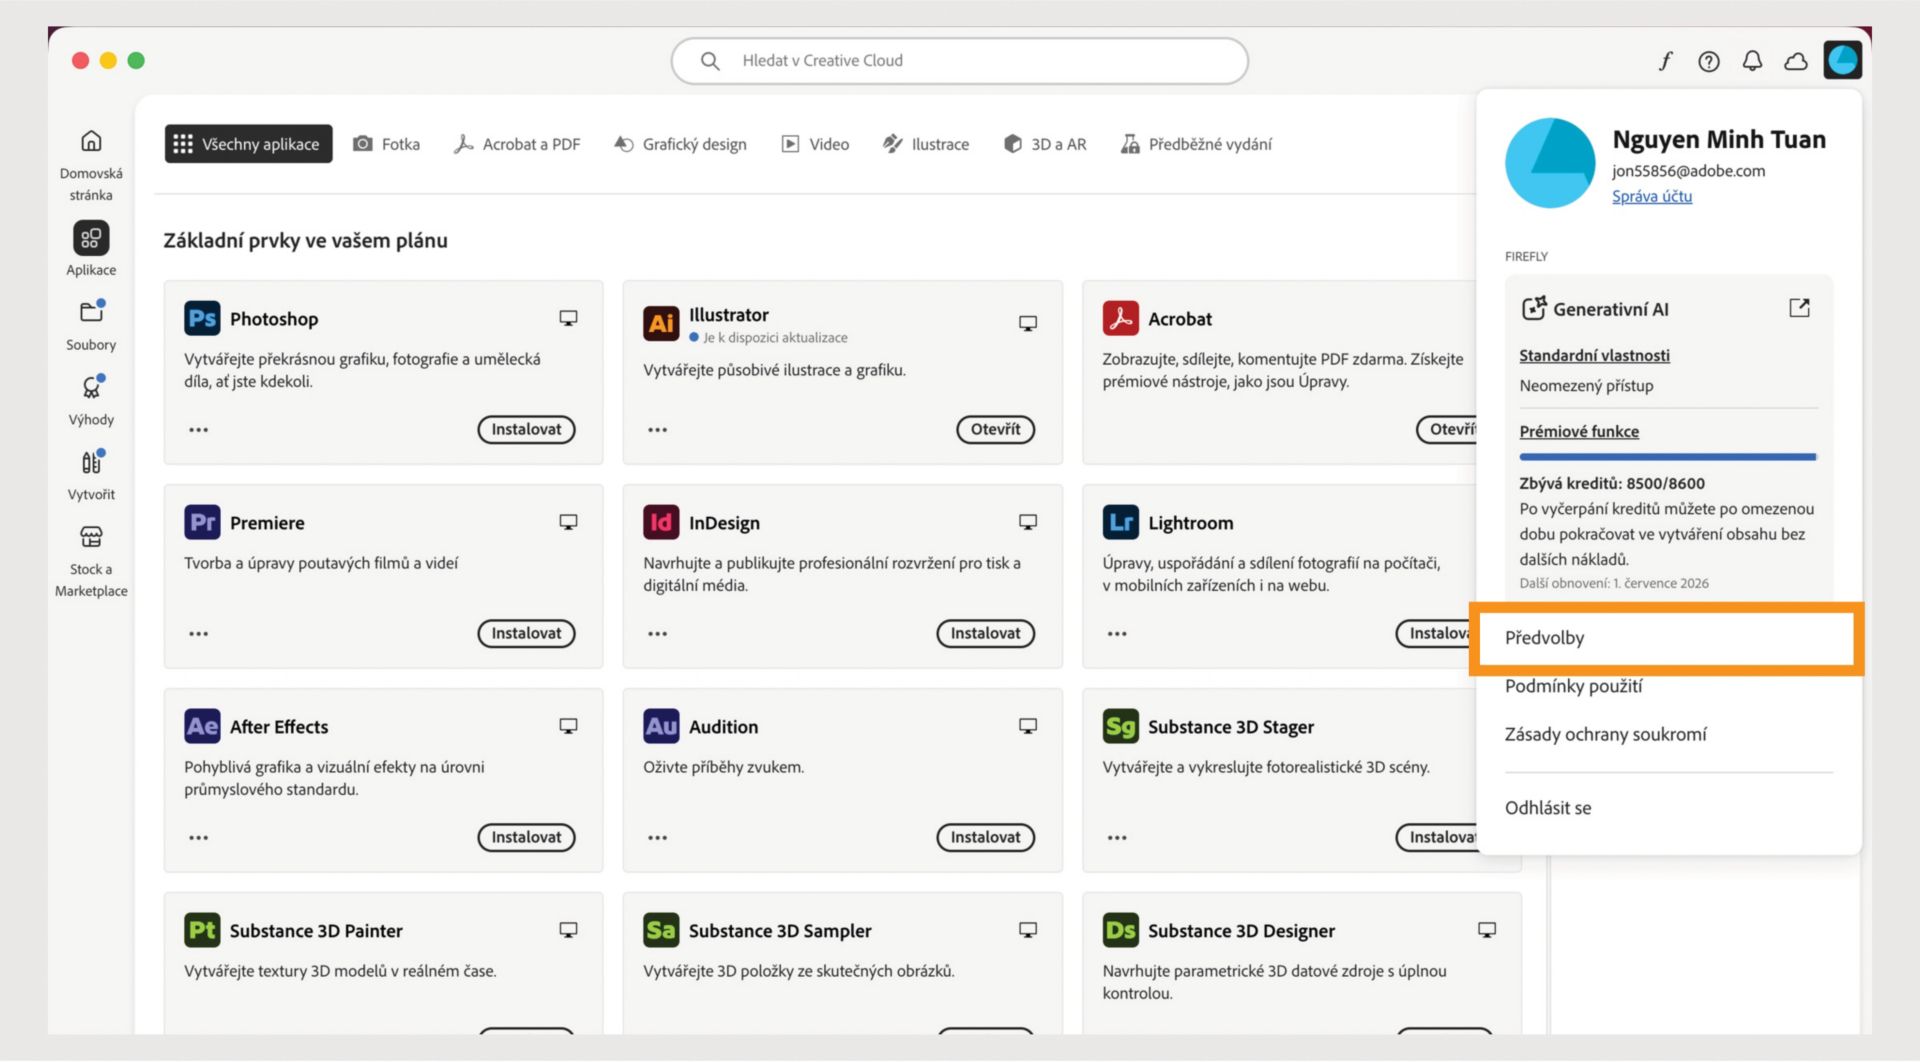Click the Hledat v Creative Cloud search field
The height and width of the screenshot is (1062, 1920).
[x=960, y=61]
